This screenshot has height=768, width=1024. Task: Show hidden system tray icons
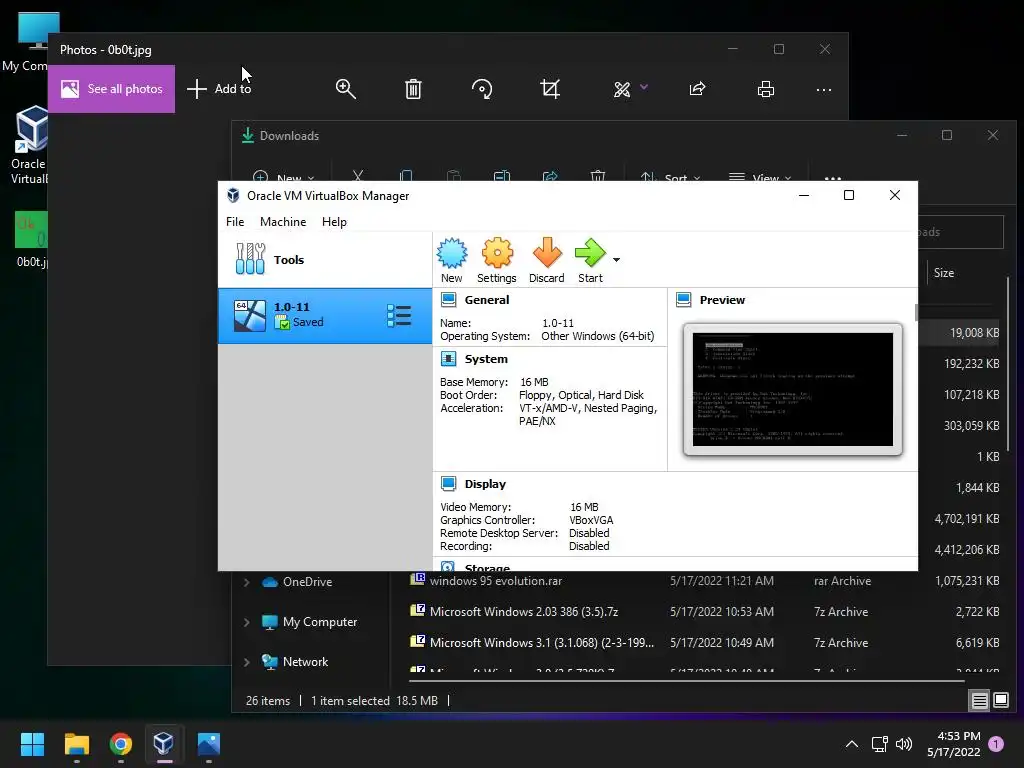[x=852, y=744]
